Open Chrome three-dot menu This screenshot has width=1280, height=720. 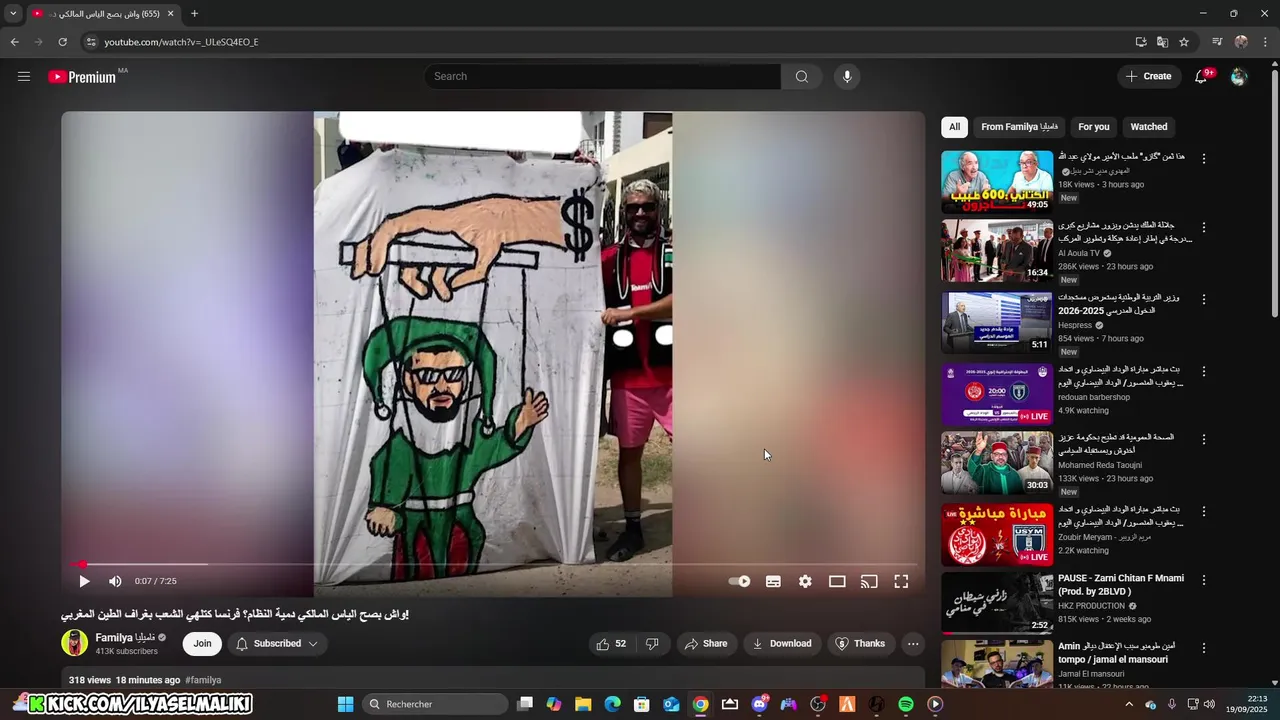[1266, 42]
